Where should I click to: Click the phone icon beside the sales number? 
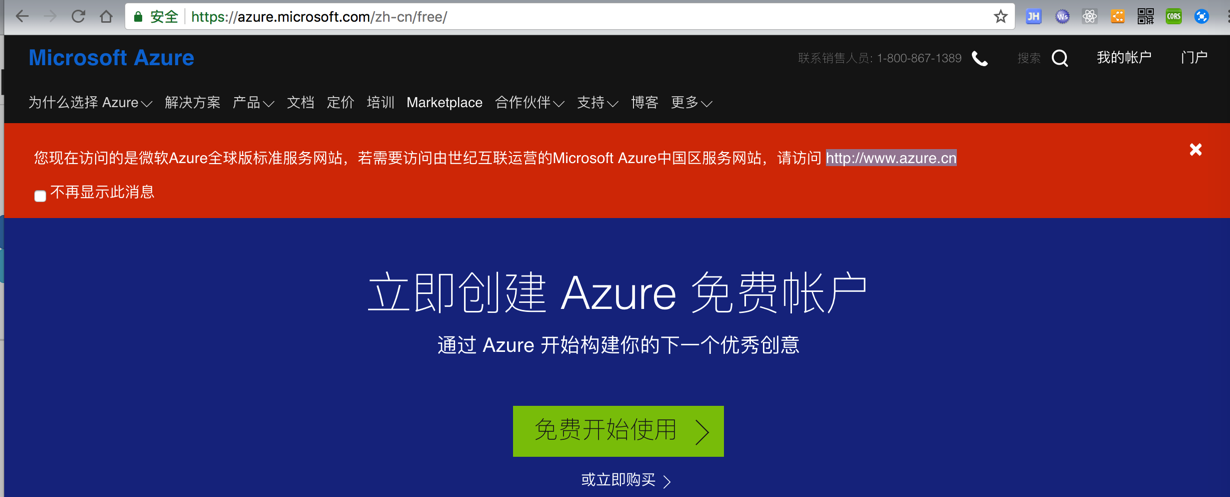(980, 58)
